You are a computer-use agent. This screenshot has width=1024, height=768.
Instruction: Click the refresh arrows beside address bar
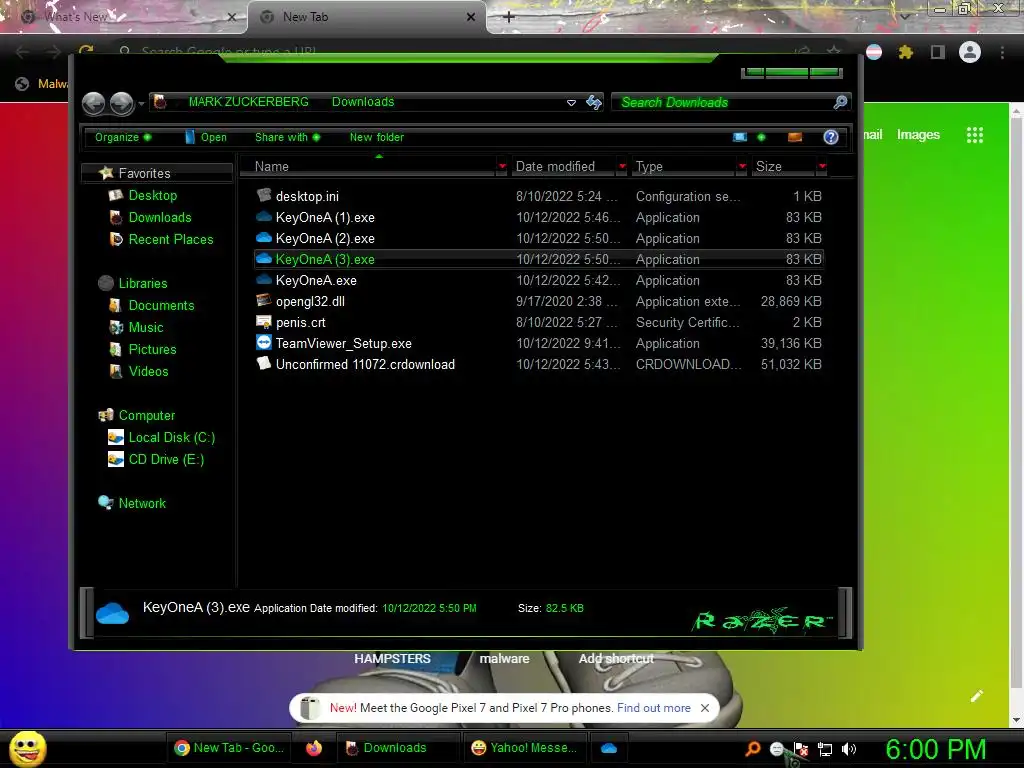click(x=594, y=102)
